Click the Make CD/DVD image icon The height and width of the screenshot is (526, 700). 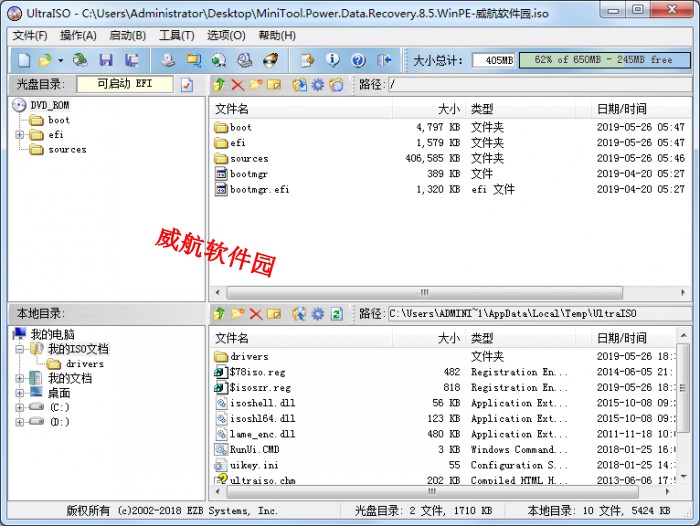[x=168, y=60]
